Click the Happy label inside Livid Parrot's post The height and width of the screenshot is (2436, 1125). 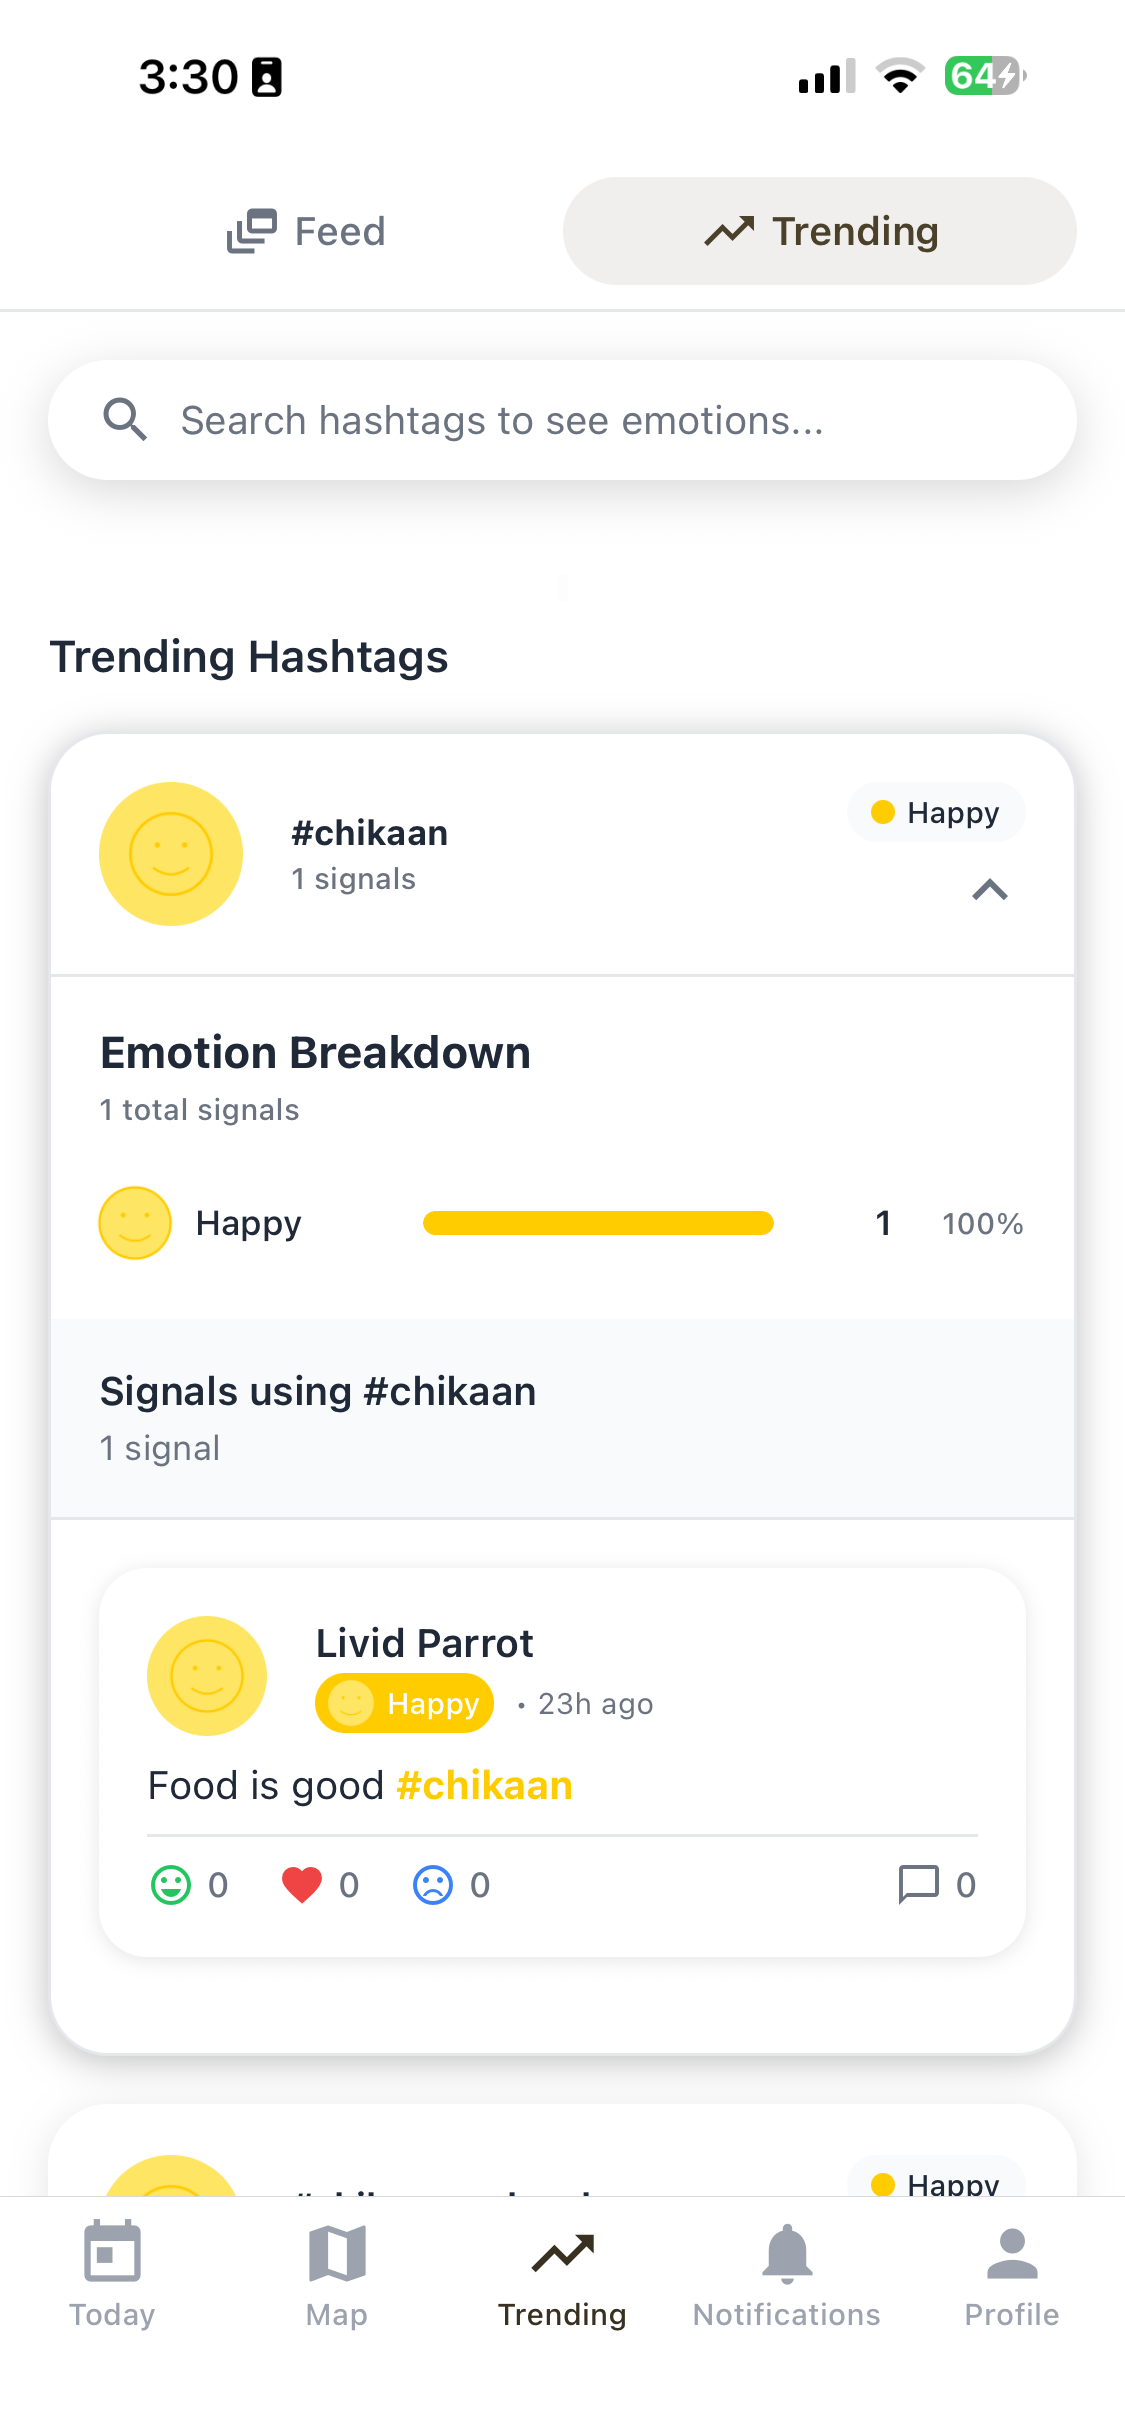point(404,1703)
